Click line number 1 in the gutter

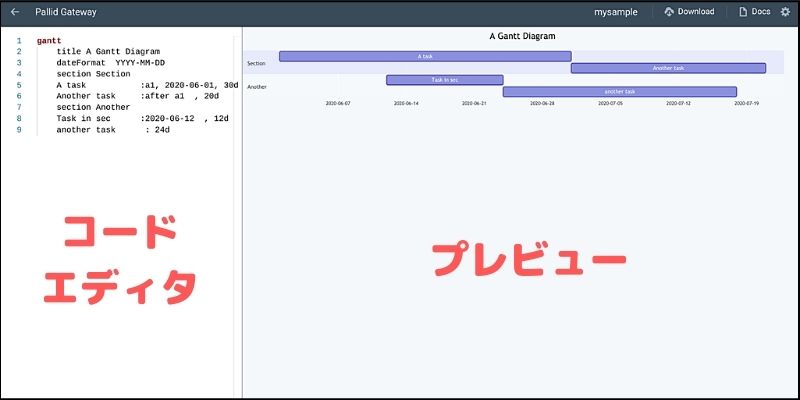(19, 40)
